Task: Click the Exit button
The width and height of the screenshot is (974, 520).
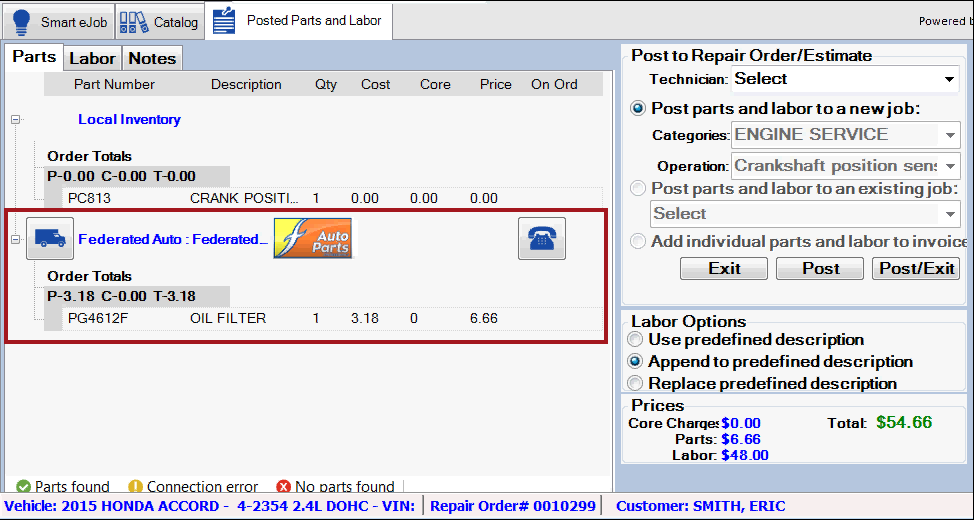Action: click(724, 268)
